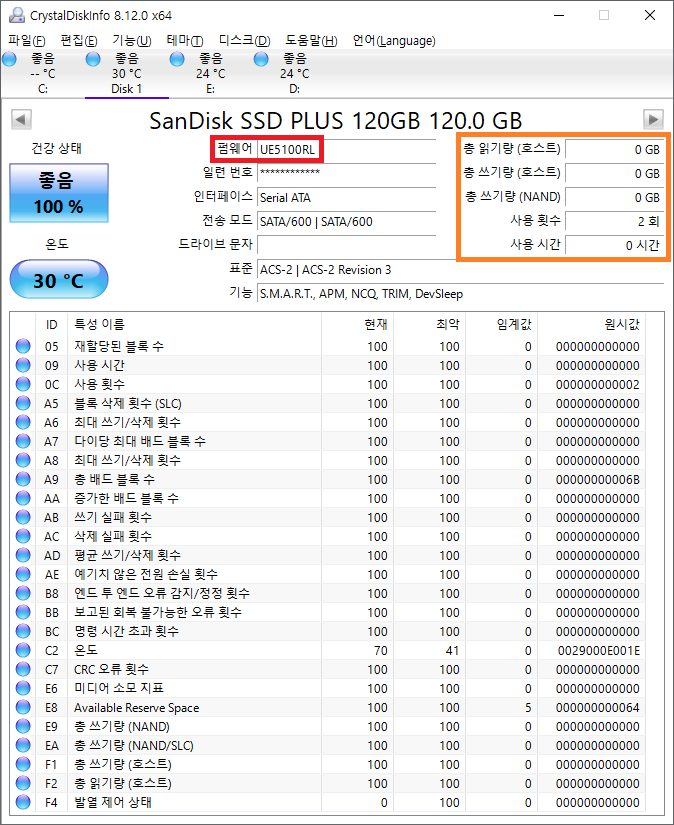Click the status icon for attribute A6
This screenshot has height=825, width=674.
[23, 422]
